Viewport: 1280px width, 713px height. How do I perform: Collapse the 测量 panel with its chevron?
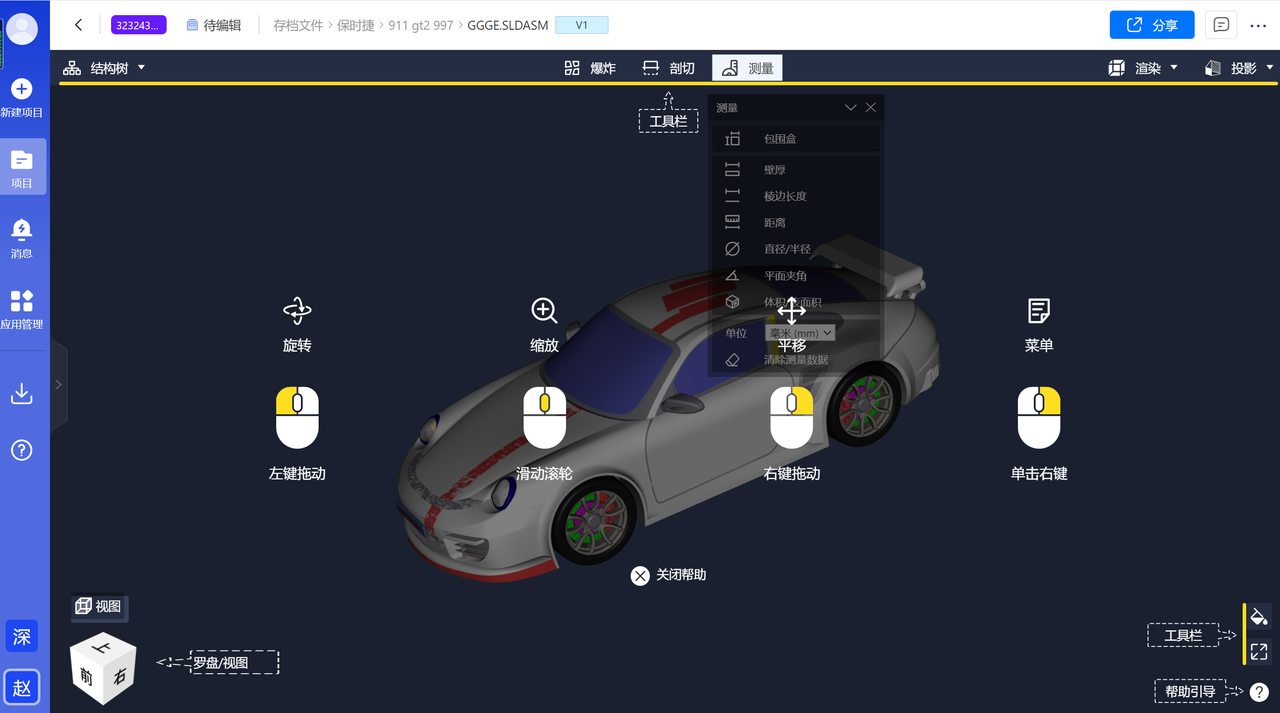pos(851,107)
